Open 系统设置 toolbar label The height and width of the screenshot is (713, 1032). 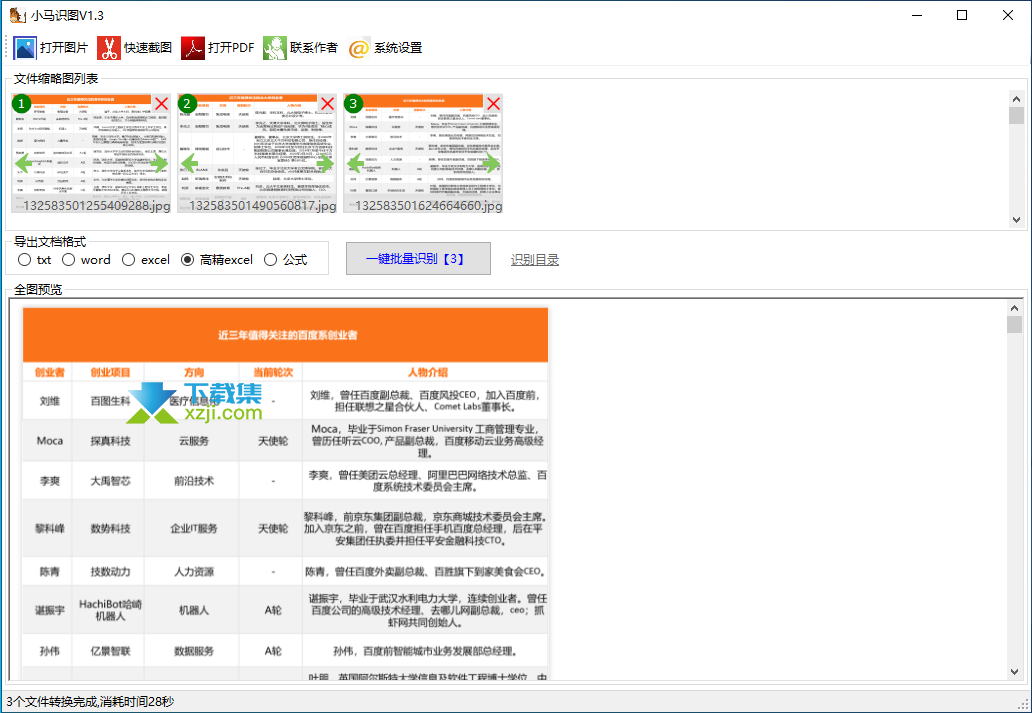(398, 48)
